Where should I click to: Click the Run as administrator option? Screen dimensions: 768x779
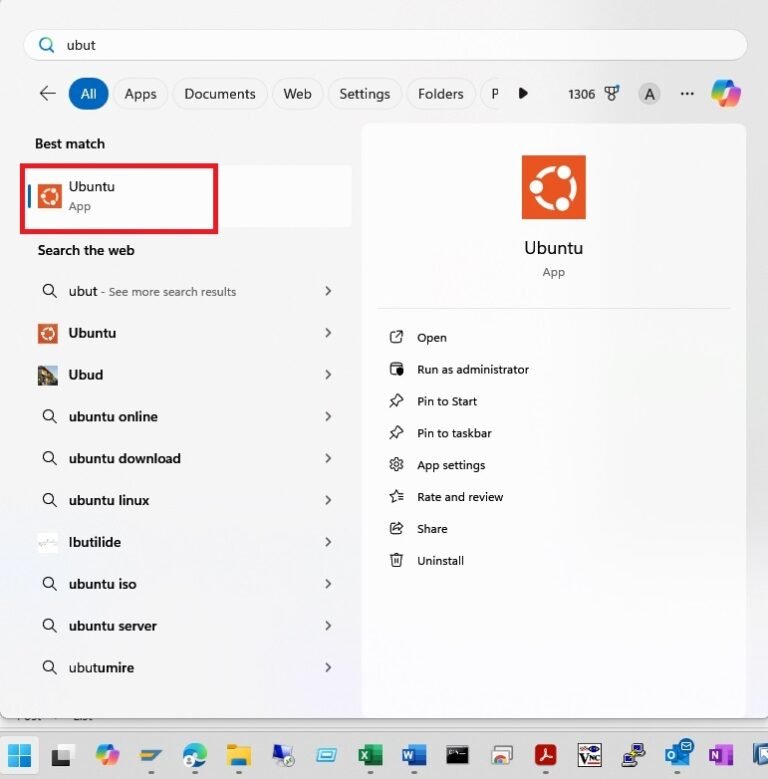point(472,369)
